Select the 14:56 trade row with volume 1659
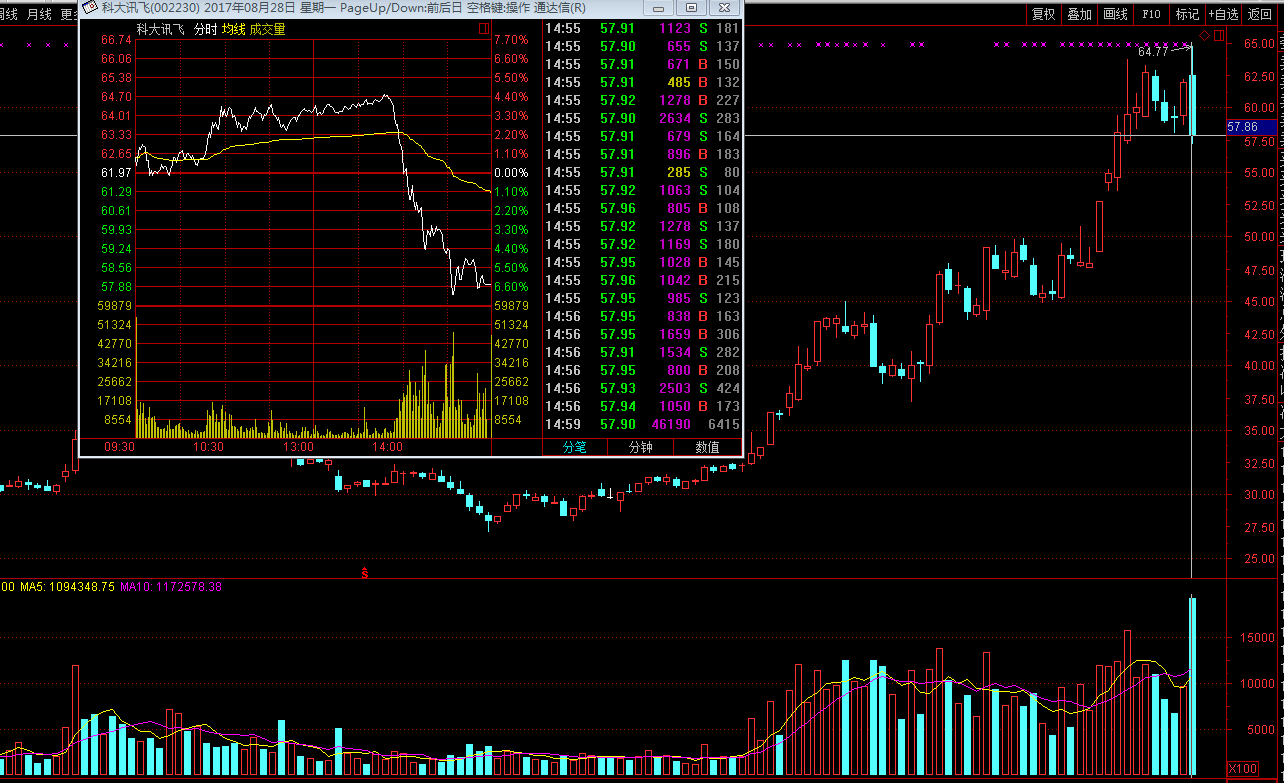 click(642, 334)
